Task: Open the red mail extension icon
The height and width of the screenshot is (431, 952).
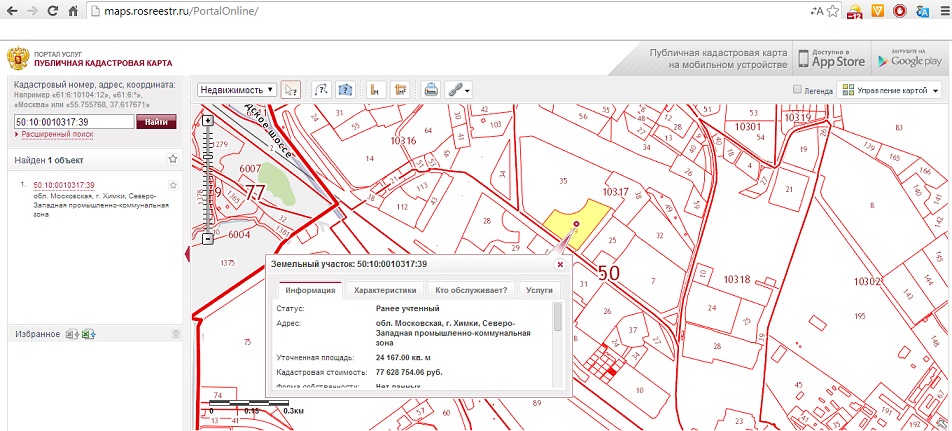Action: click(855, 11)
